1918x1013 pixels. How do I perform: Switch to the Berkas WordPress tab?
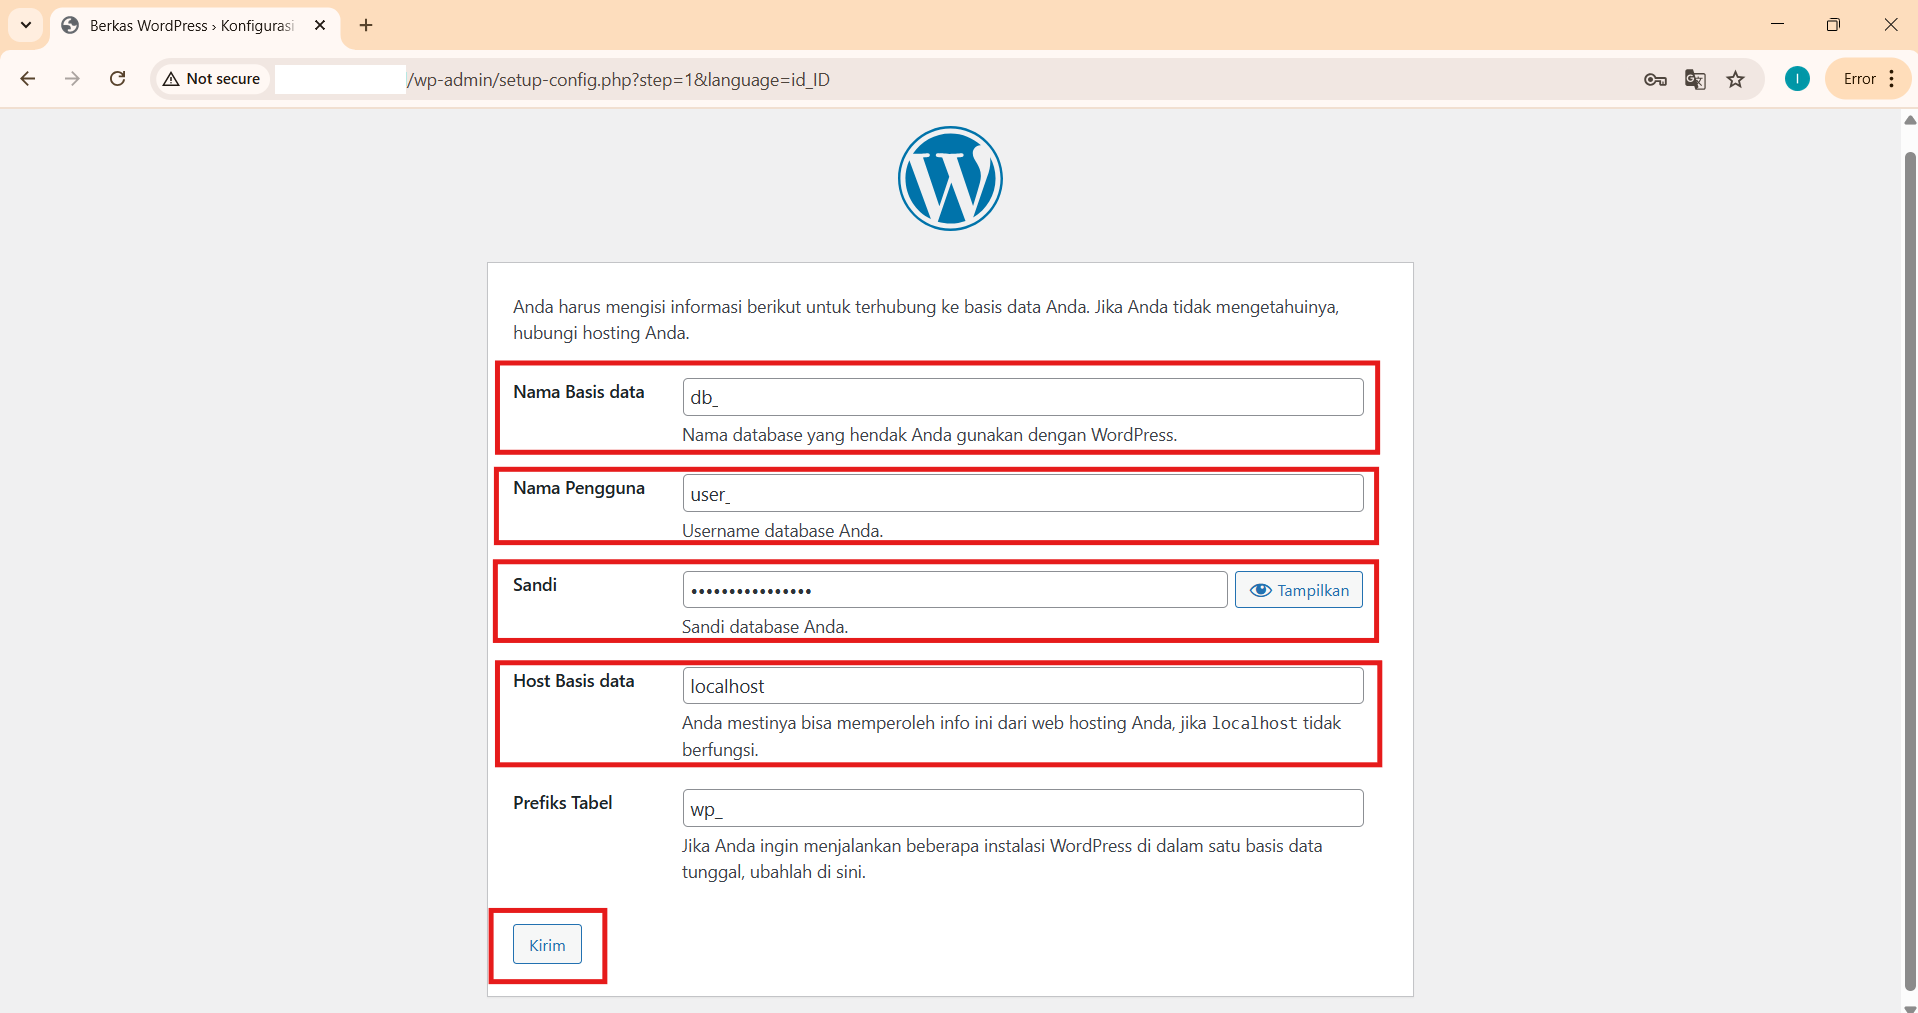(180, 25)
